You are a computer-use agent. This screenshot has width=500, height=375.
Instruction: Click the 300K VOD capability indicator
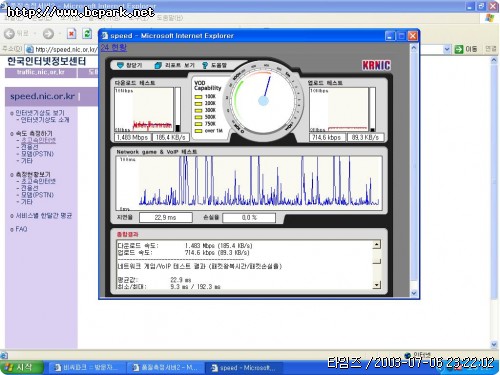(199, 110)
